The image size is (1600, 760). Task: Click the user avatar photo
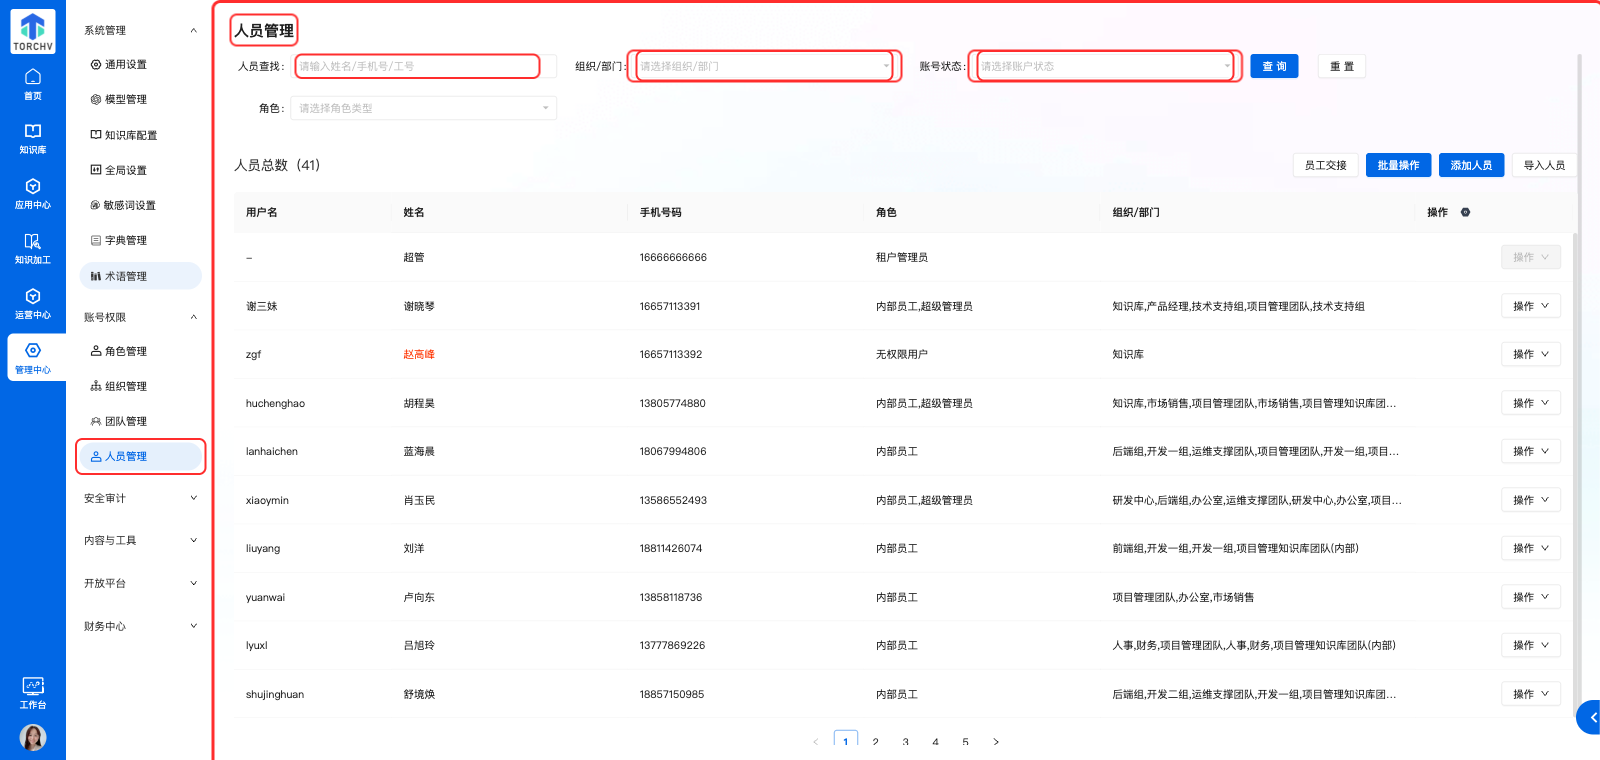click(33, 738)
